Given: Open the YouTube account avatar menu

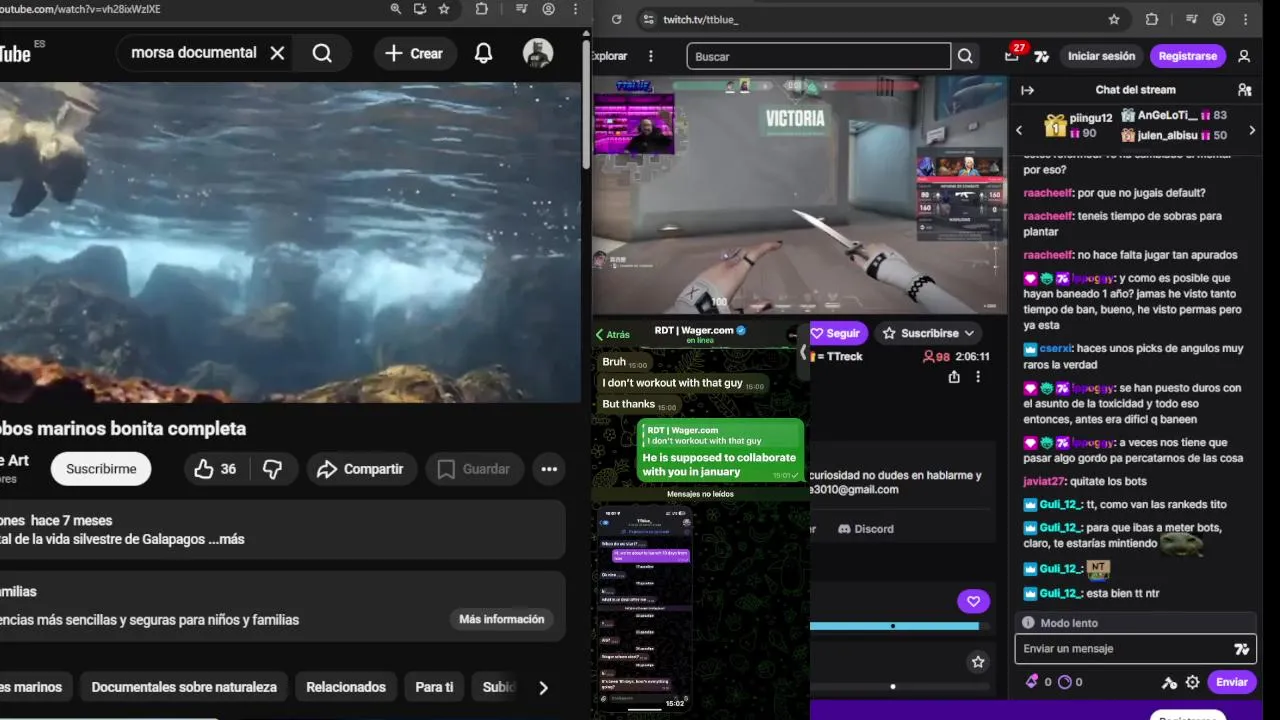Looking at the screenshot, I should pos(538,53).
